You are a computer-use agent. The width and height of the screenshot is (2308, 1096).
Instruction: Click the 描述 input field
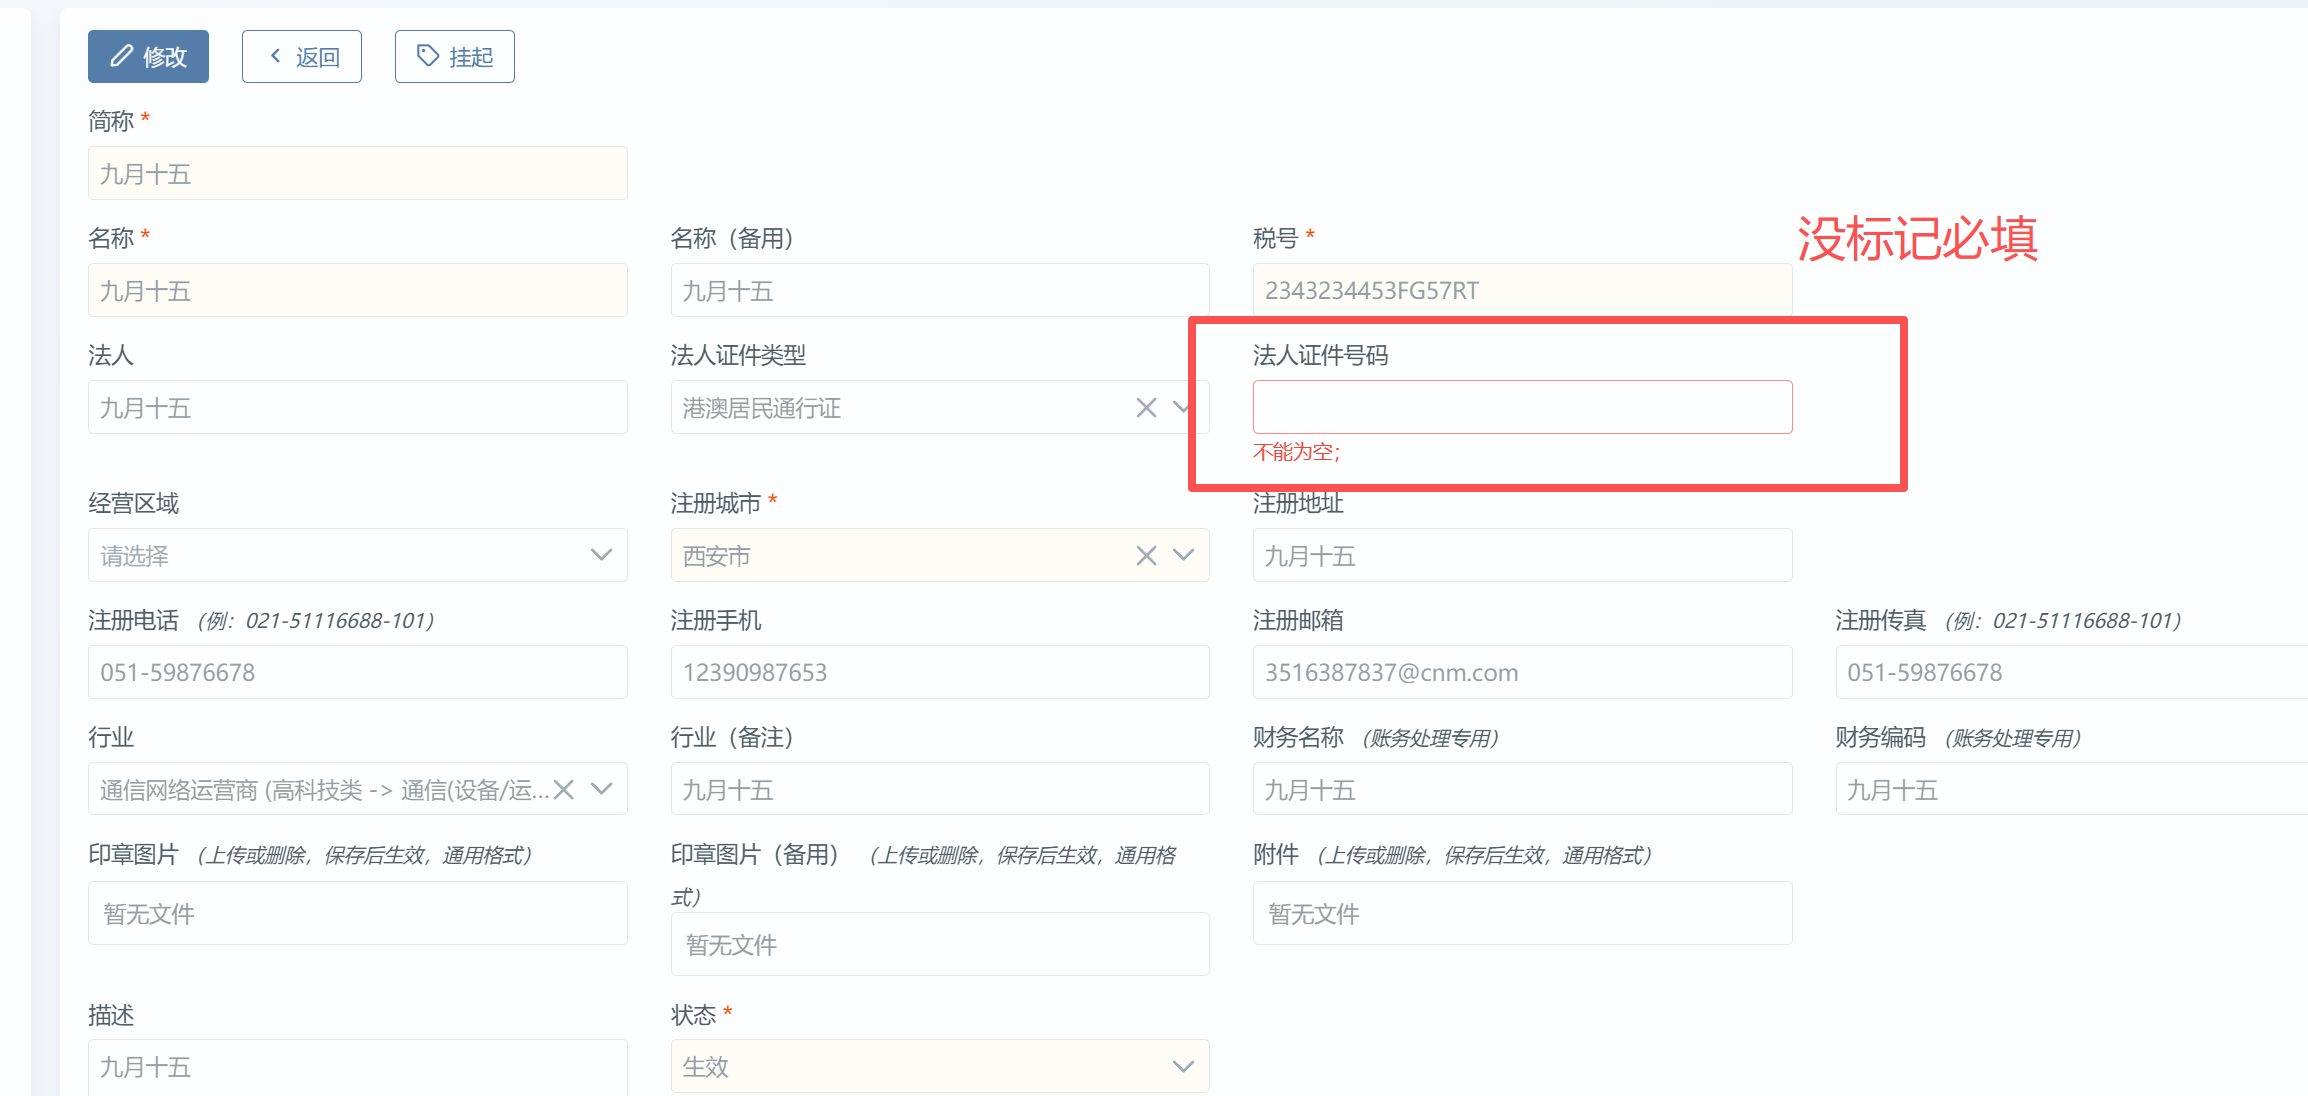click(x=357, y=1066)
